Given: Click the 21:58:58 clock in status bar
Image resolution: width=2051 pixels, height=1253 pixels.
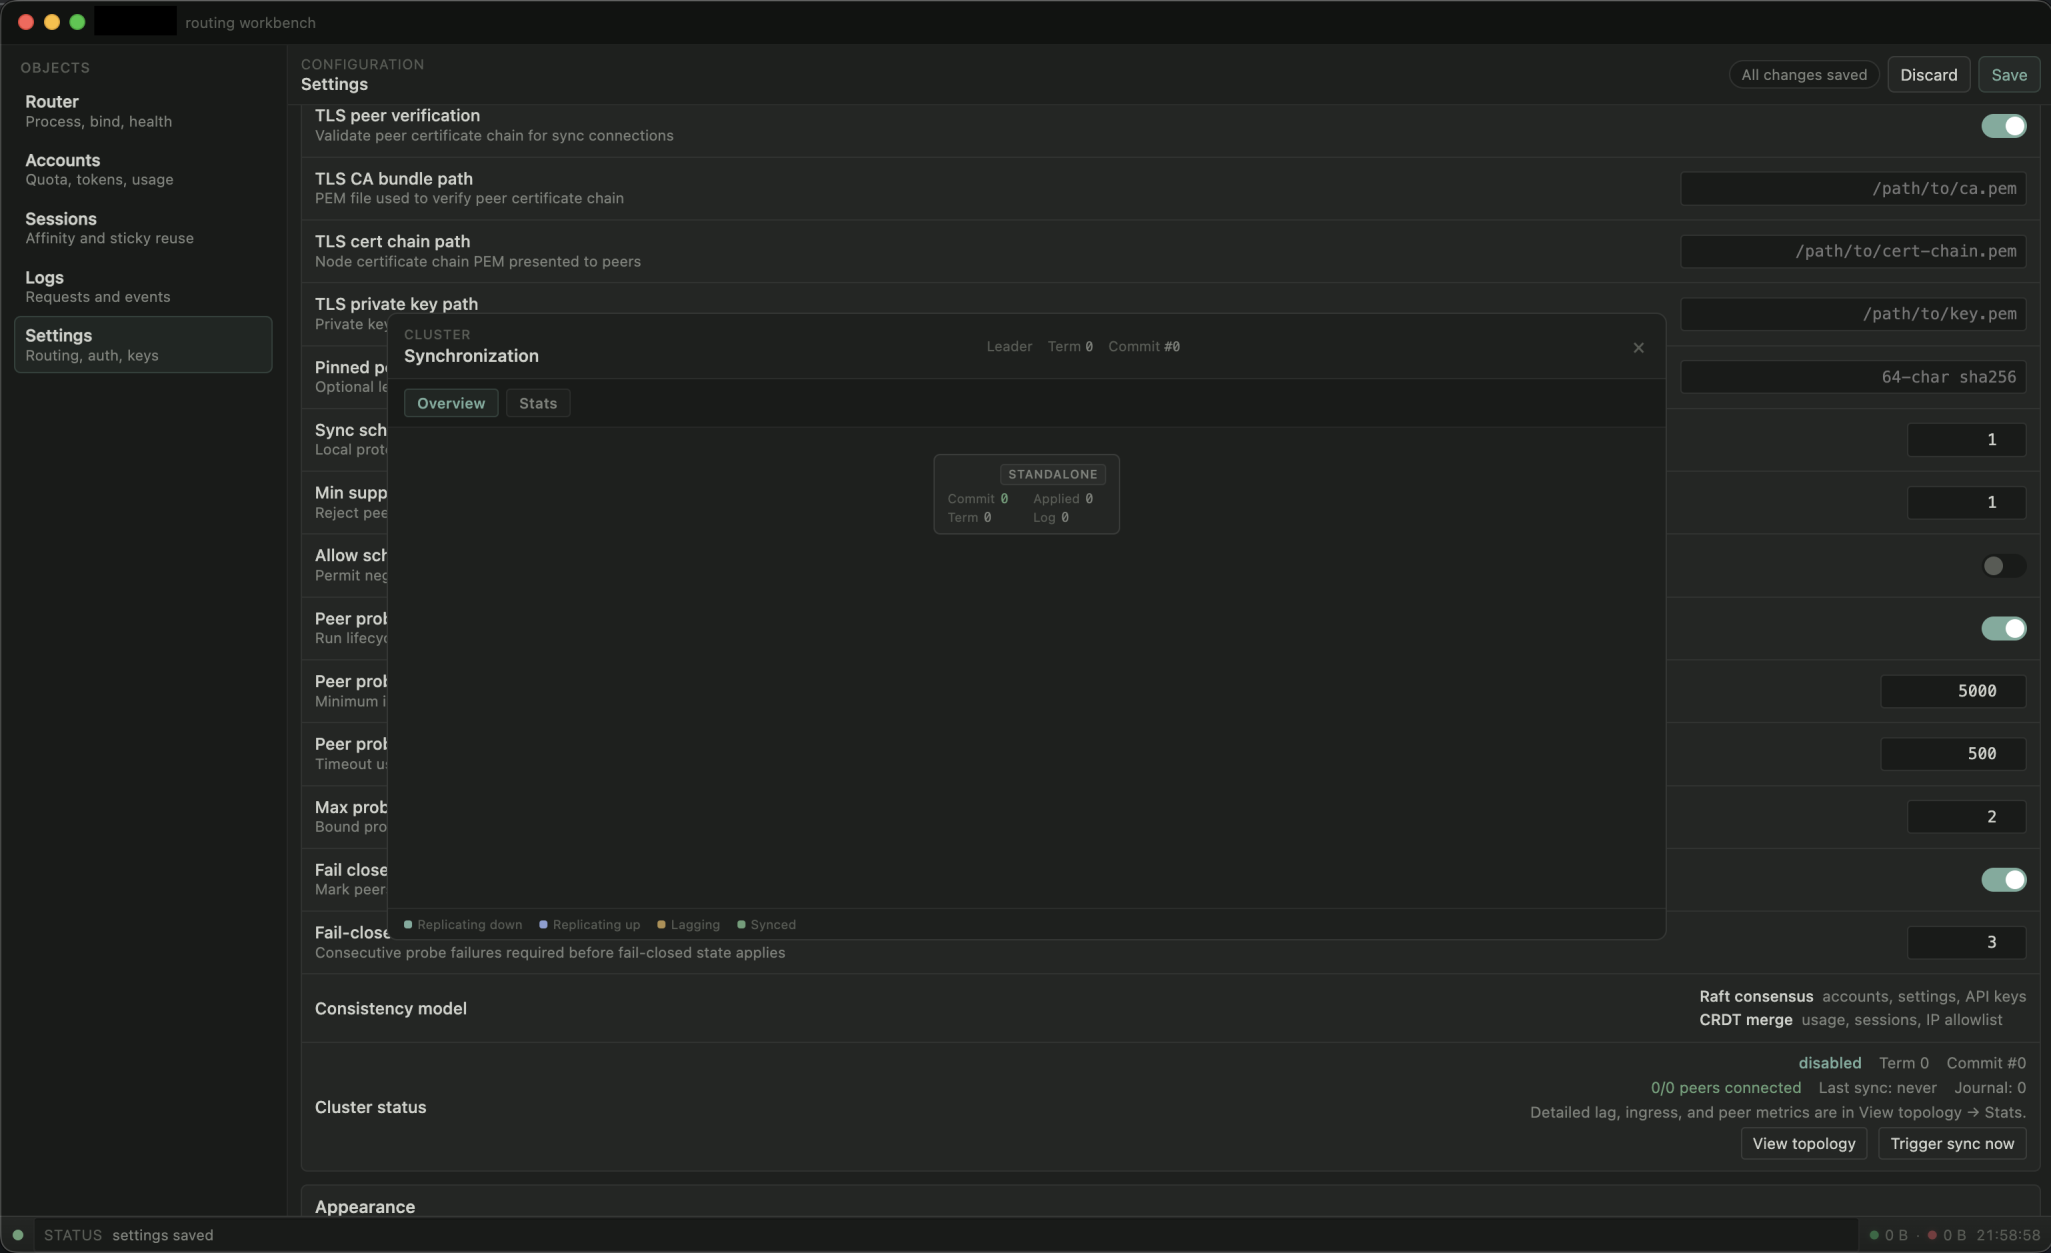Looking at the screenshot, I should tap(2008, 1235).
